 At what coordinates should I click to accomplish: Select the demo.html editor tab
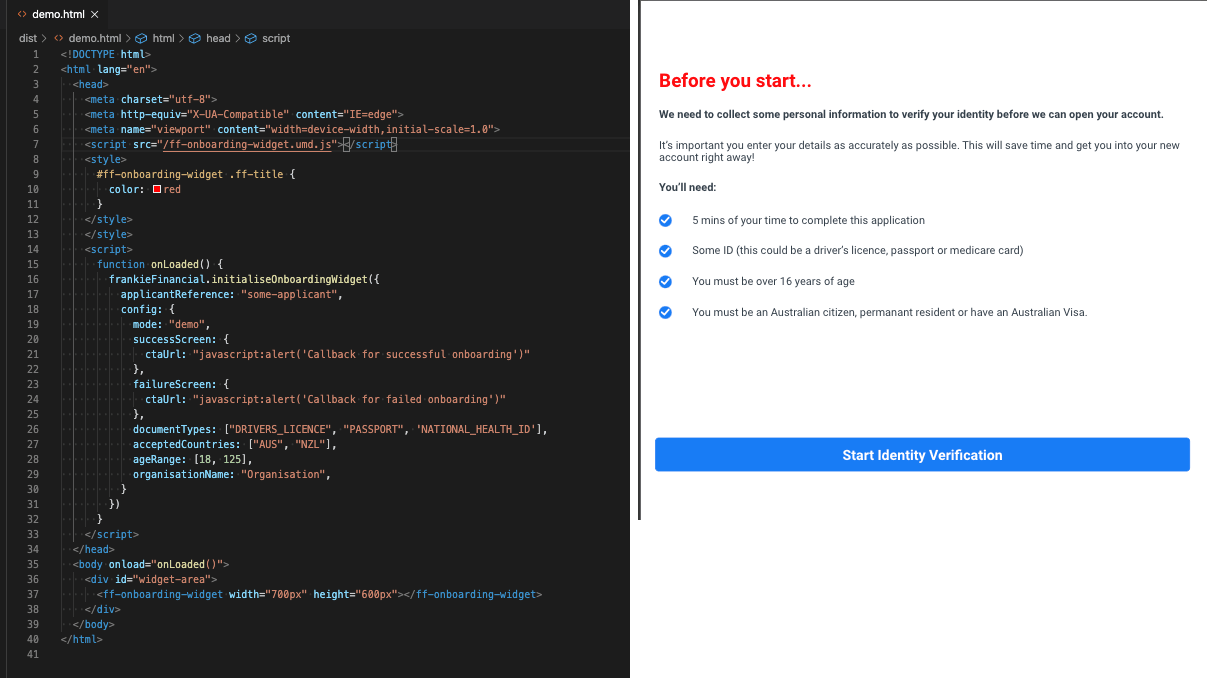pos(59,15)
